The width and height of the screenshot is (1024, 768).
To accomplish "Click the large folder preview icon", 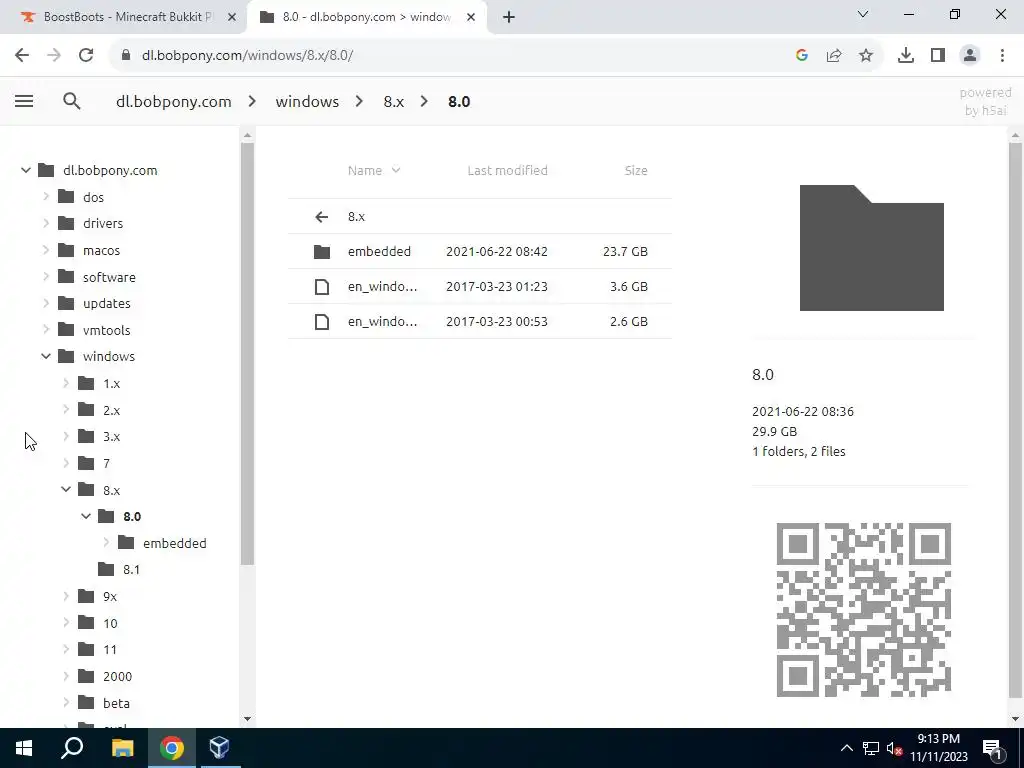I will click(871, 248).
